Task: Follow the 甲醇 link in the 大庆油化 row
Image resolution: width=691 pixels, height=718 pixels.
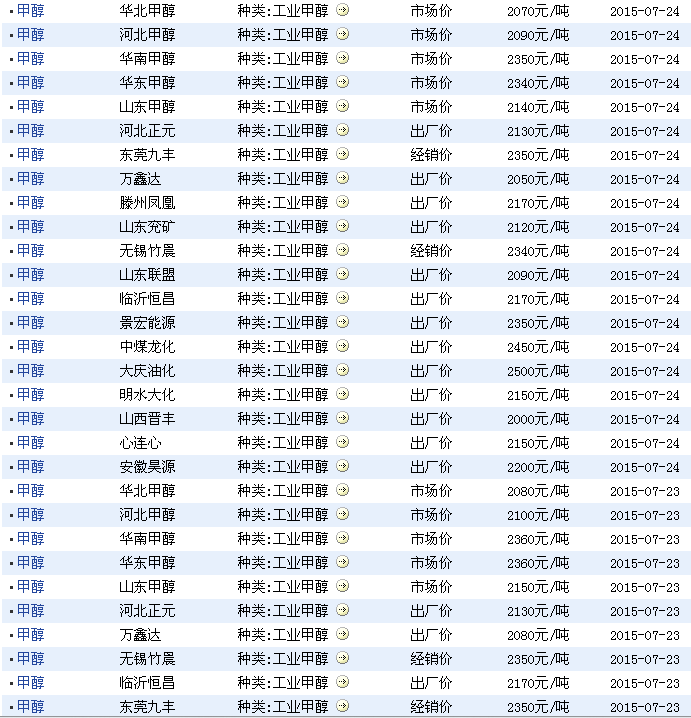Action: tap(31, 370)
